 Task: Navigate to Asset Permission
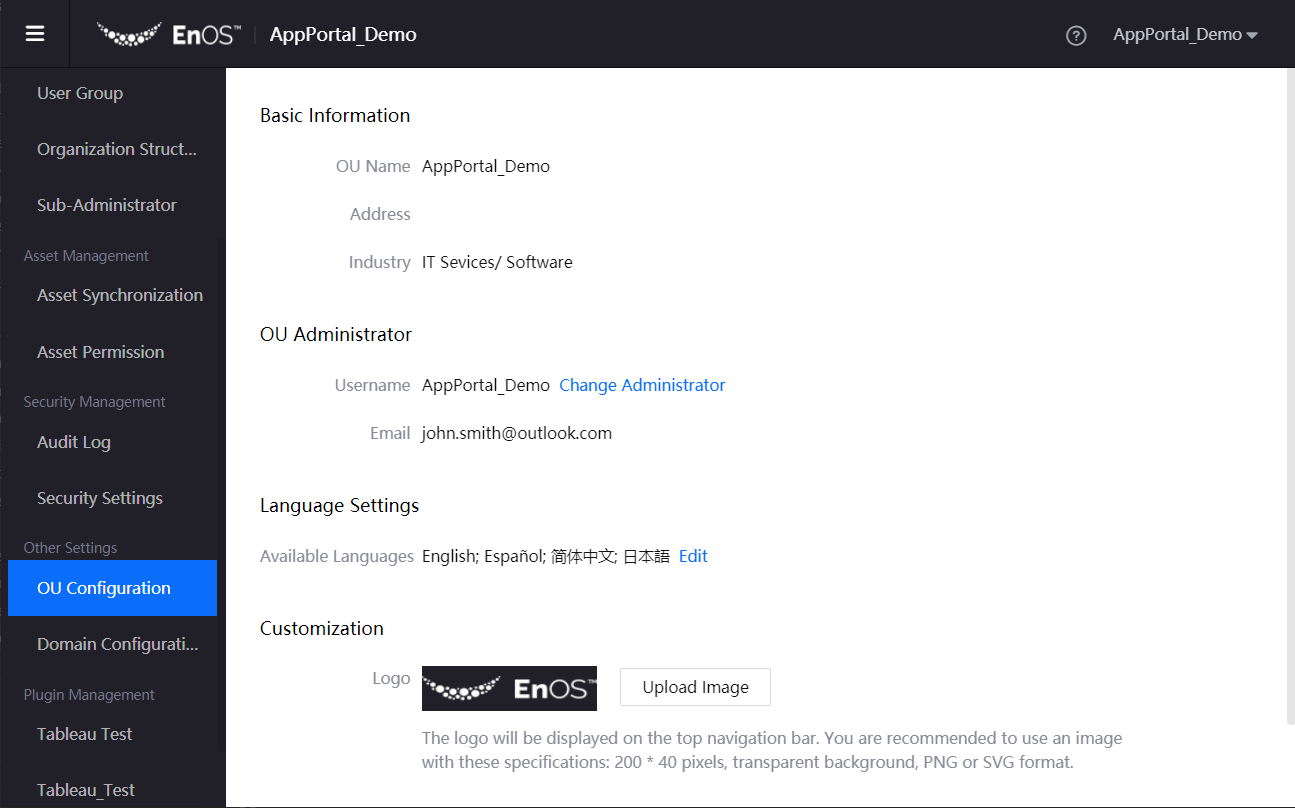point(100,352)
